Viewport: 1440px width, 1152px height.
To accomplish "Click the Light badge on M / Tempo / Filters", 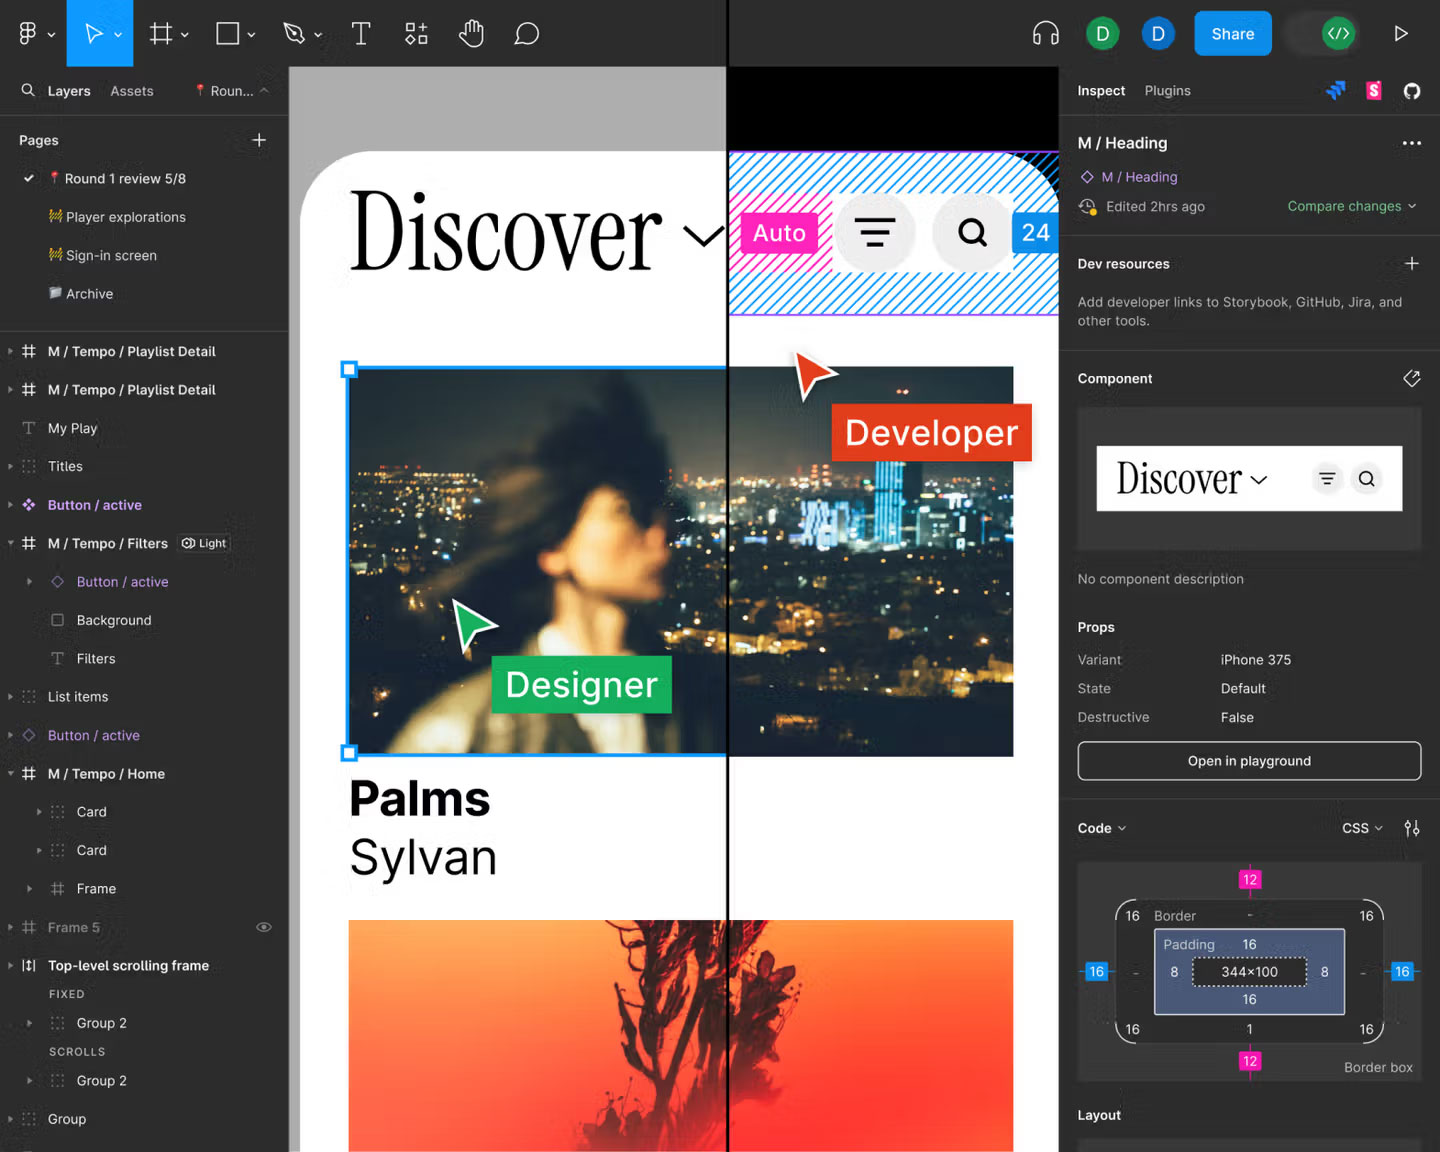I will (204, 543).
